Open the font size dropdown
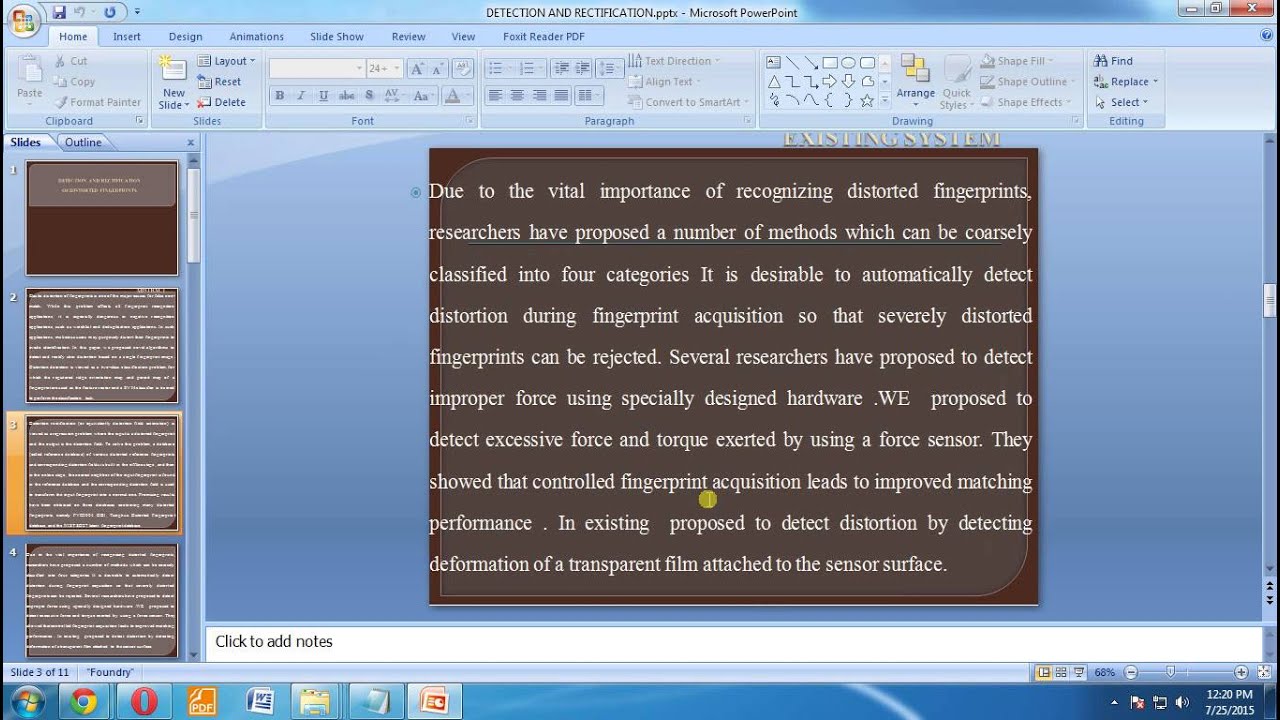 pos(397,69)
